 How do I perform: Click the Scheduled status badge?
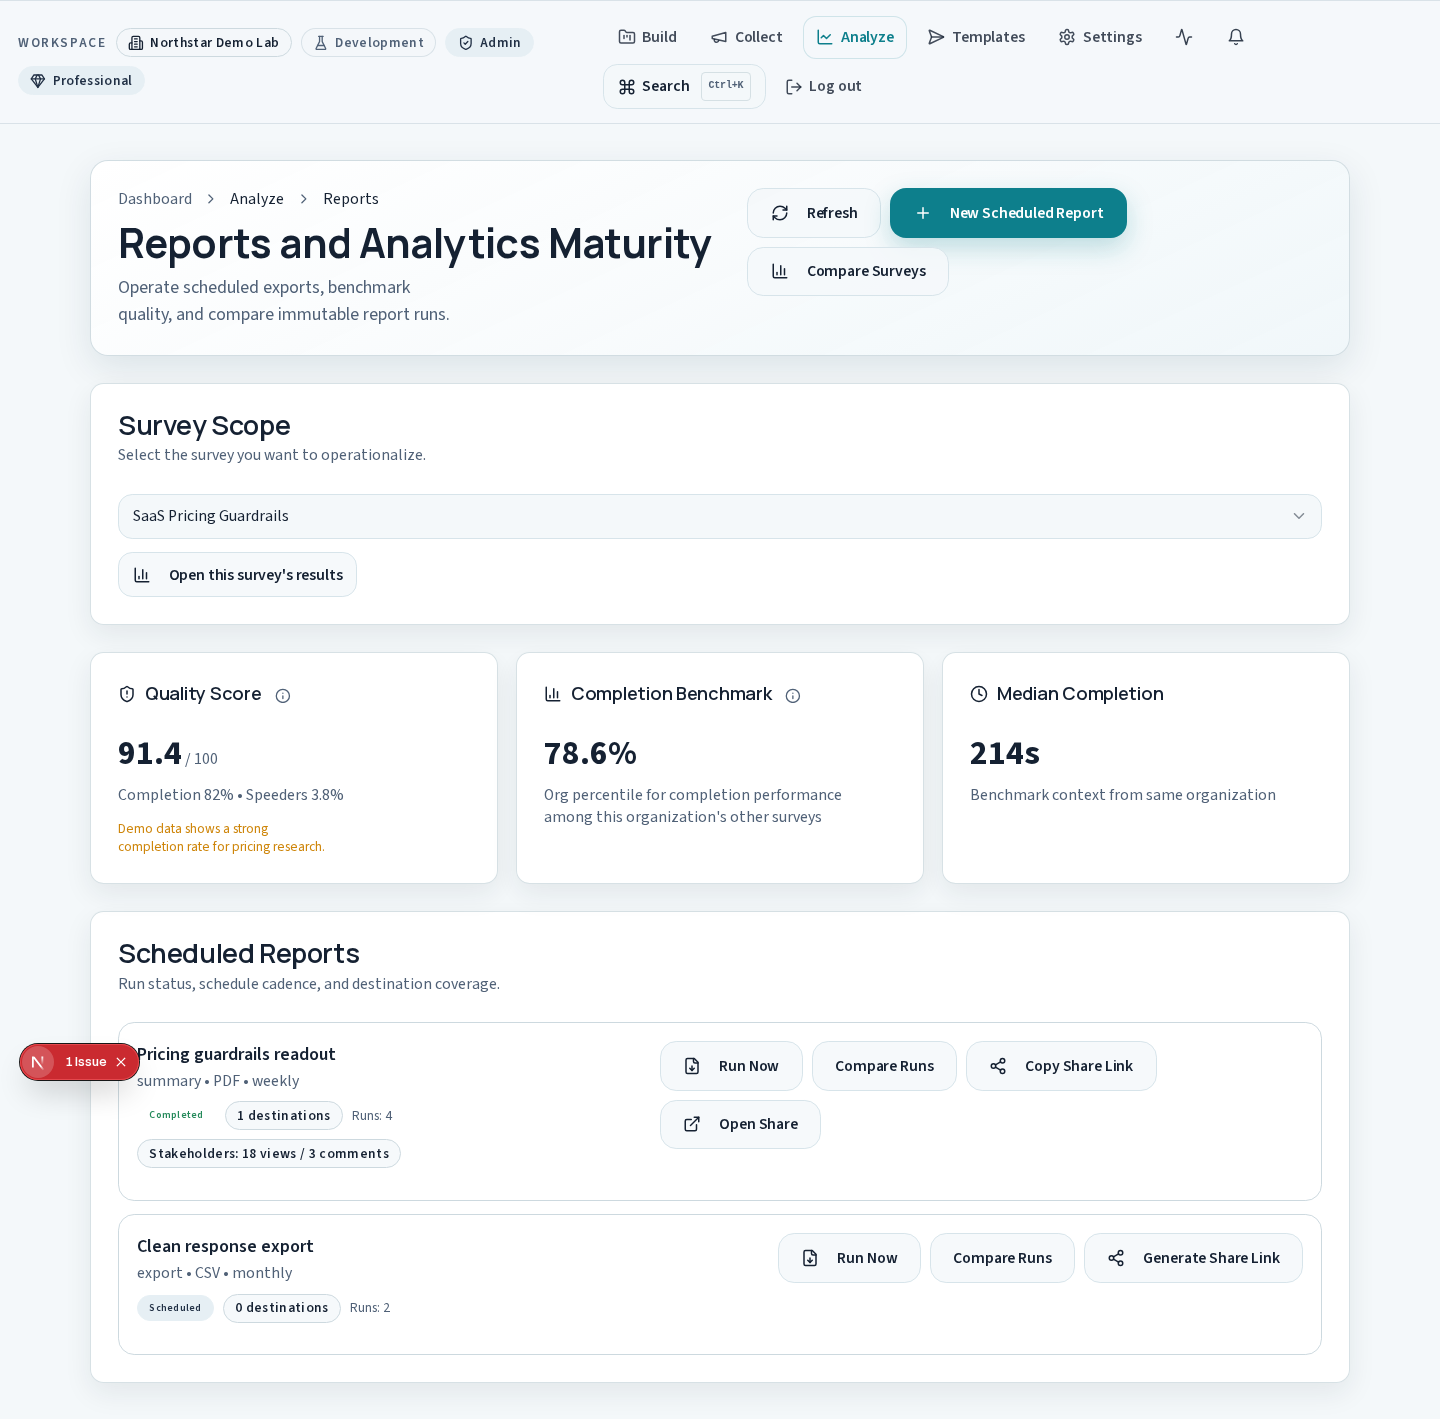(175, 1308)
